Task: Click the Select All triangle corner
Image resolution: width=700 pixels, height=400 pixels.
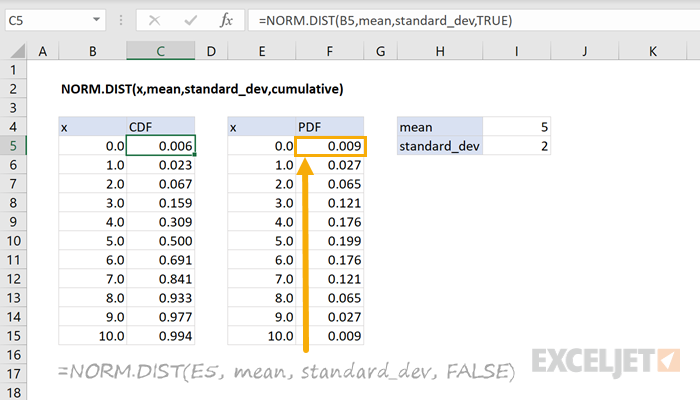Action: [17, 51]
